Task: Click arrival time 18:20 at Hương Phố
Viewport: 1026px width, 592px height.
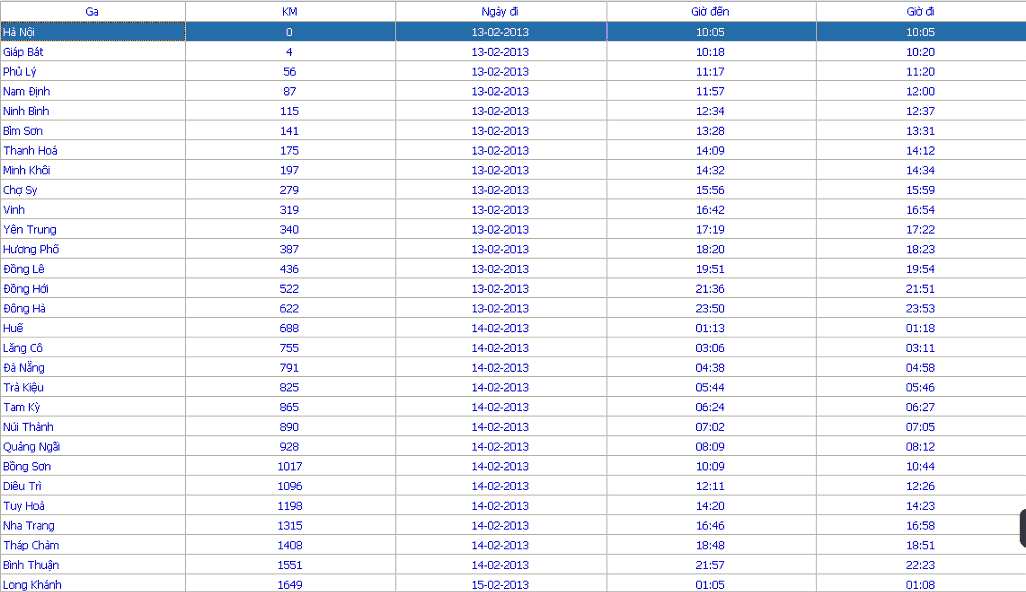Action: [x=710, y=249]
